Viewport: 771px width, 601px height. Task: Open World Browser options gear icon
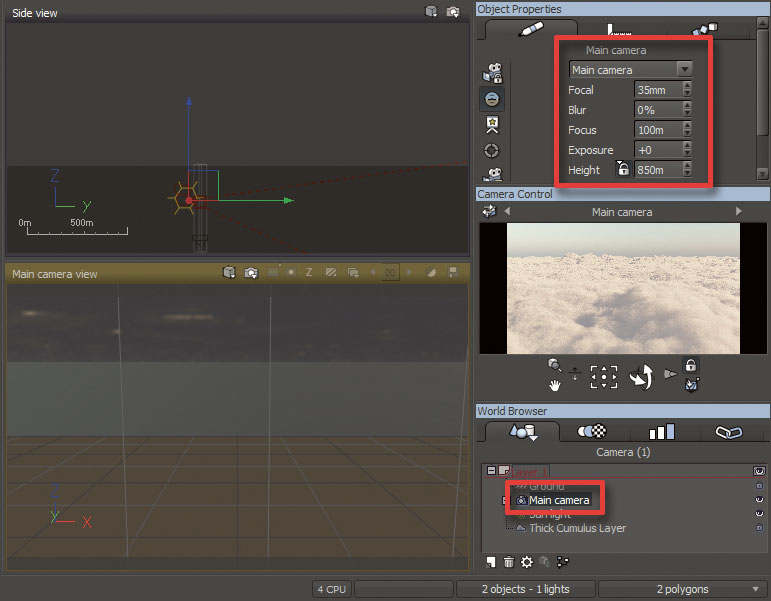(x=527, y=562)
